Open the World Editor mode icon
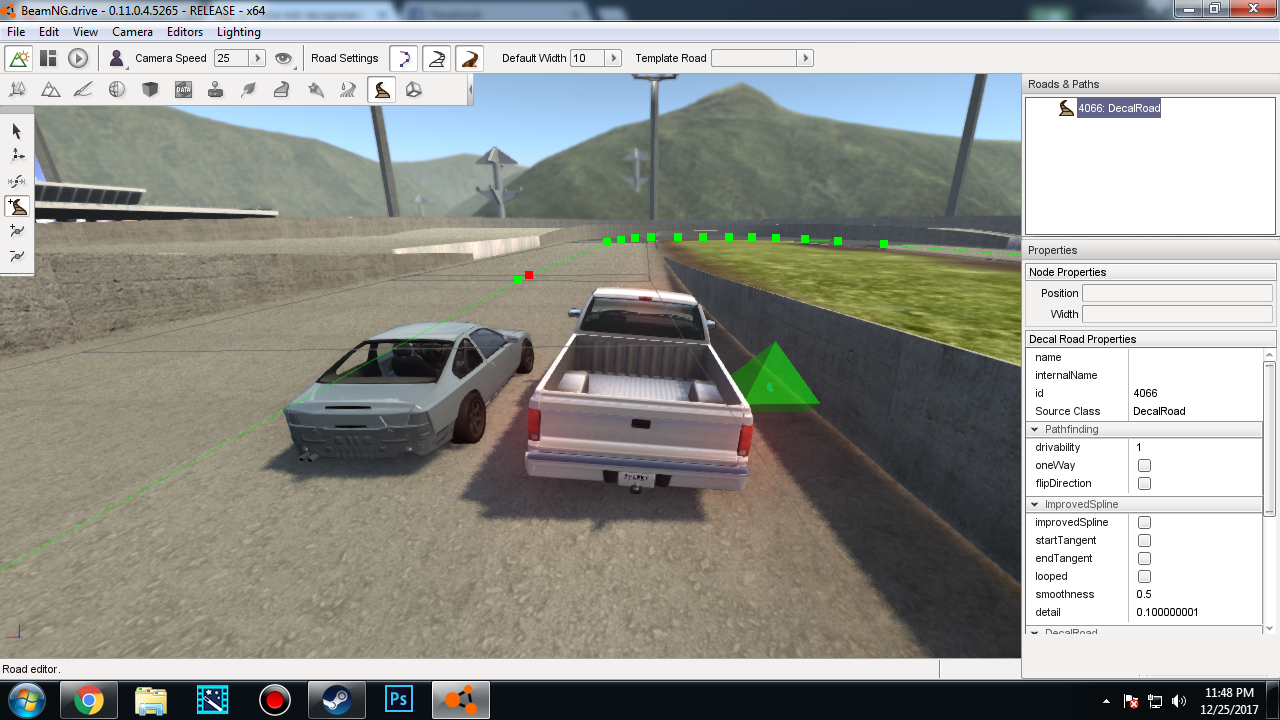This screenshot has height=720, width=1280. pyautogui.click(x=18, y=58)
